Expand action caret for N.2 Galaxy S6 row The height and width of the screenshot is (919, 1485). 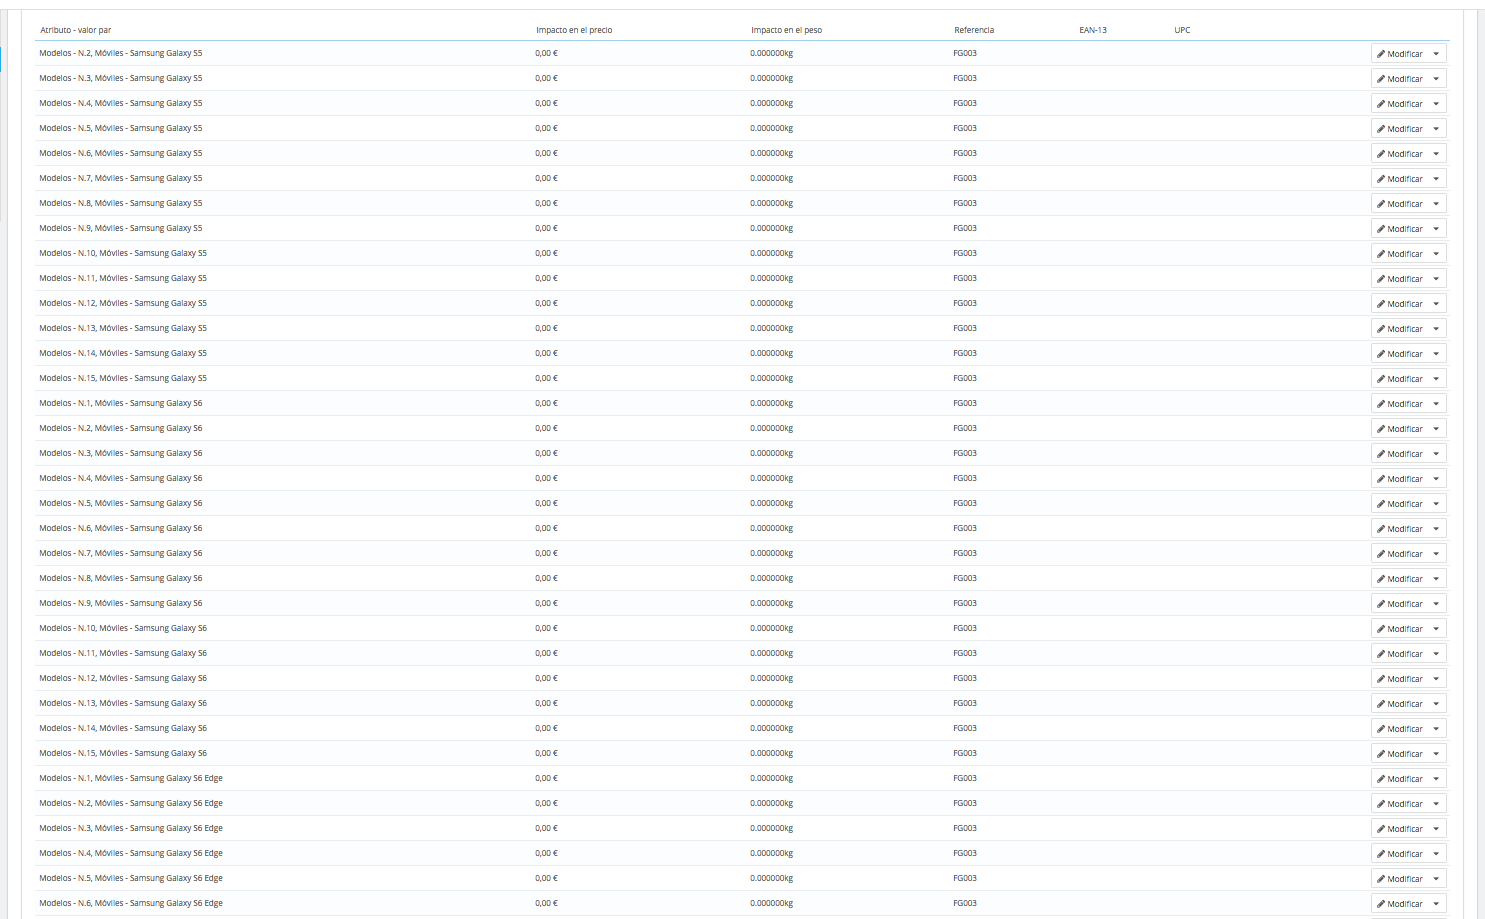coord(1436,429)
